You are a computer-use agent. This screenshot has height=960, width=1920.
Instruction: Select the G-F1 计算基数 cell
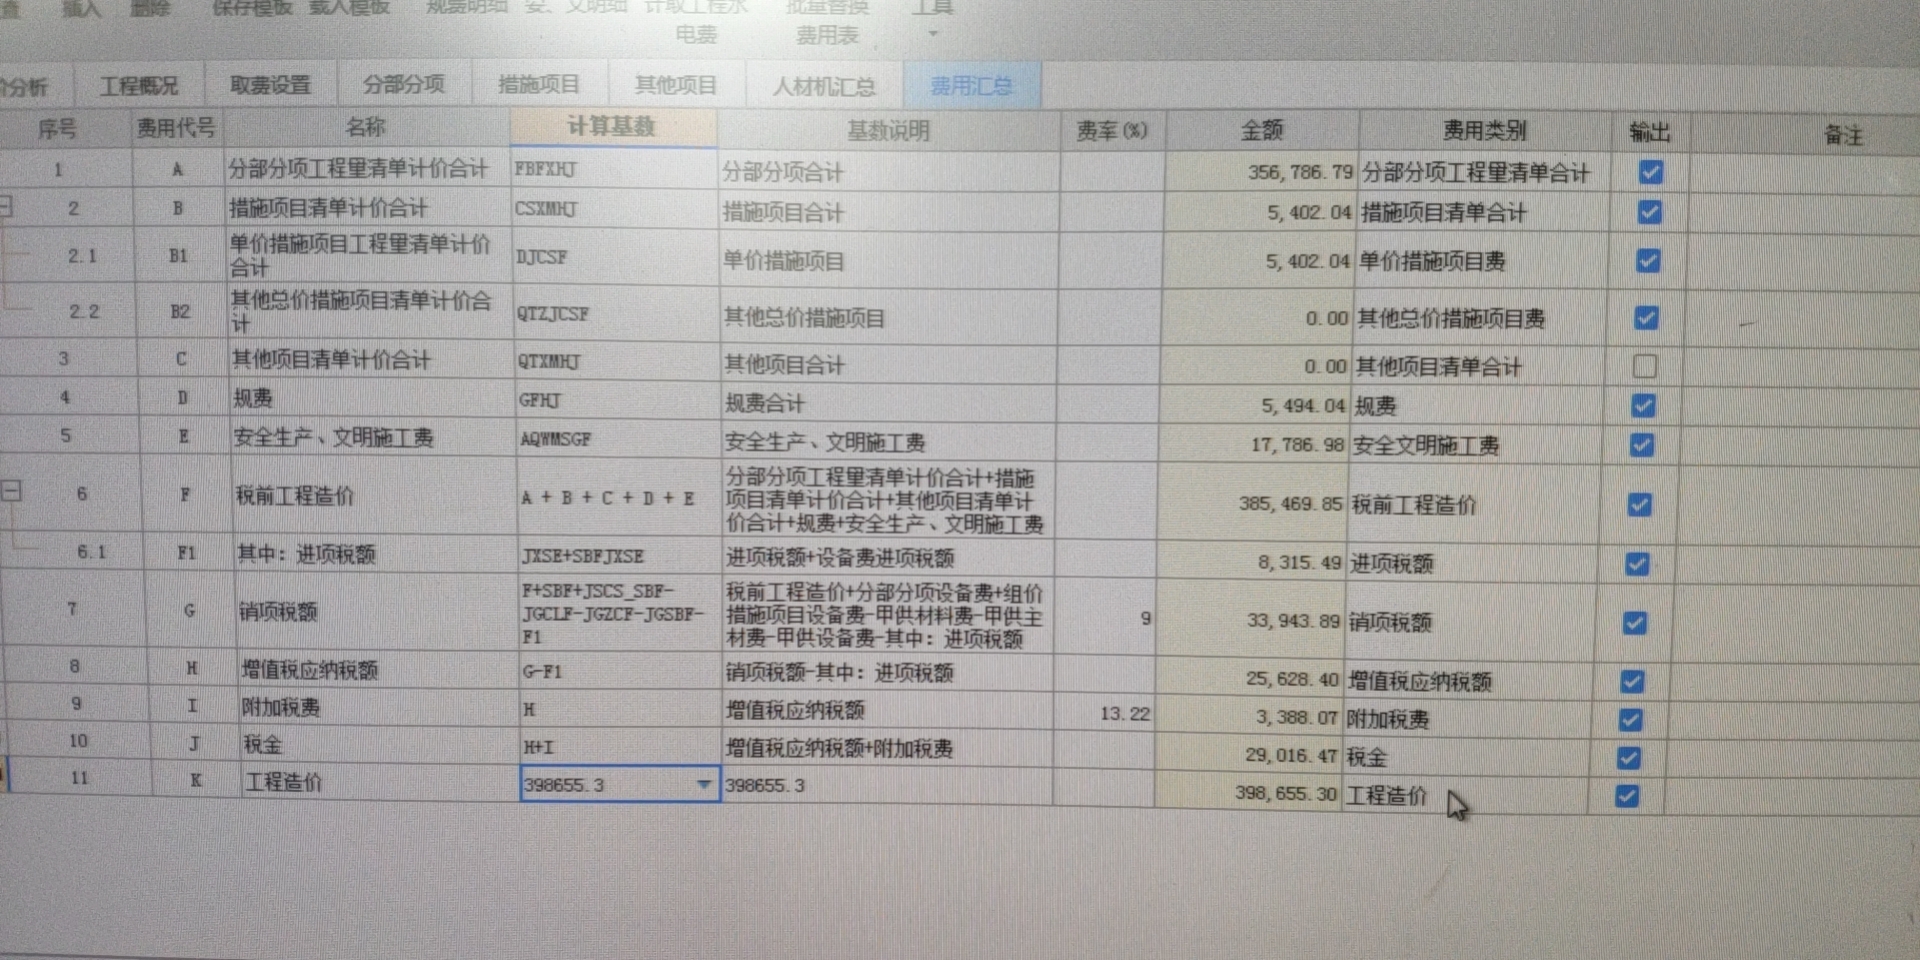[619, 672]
